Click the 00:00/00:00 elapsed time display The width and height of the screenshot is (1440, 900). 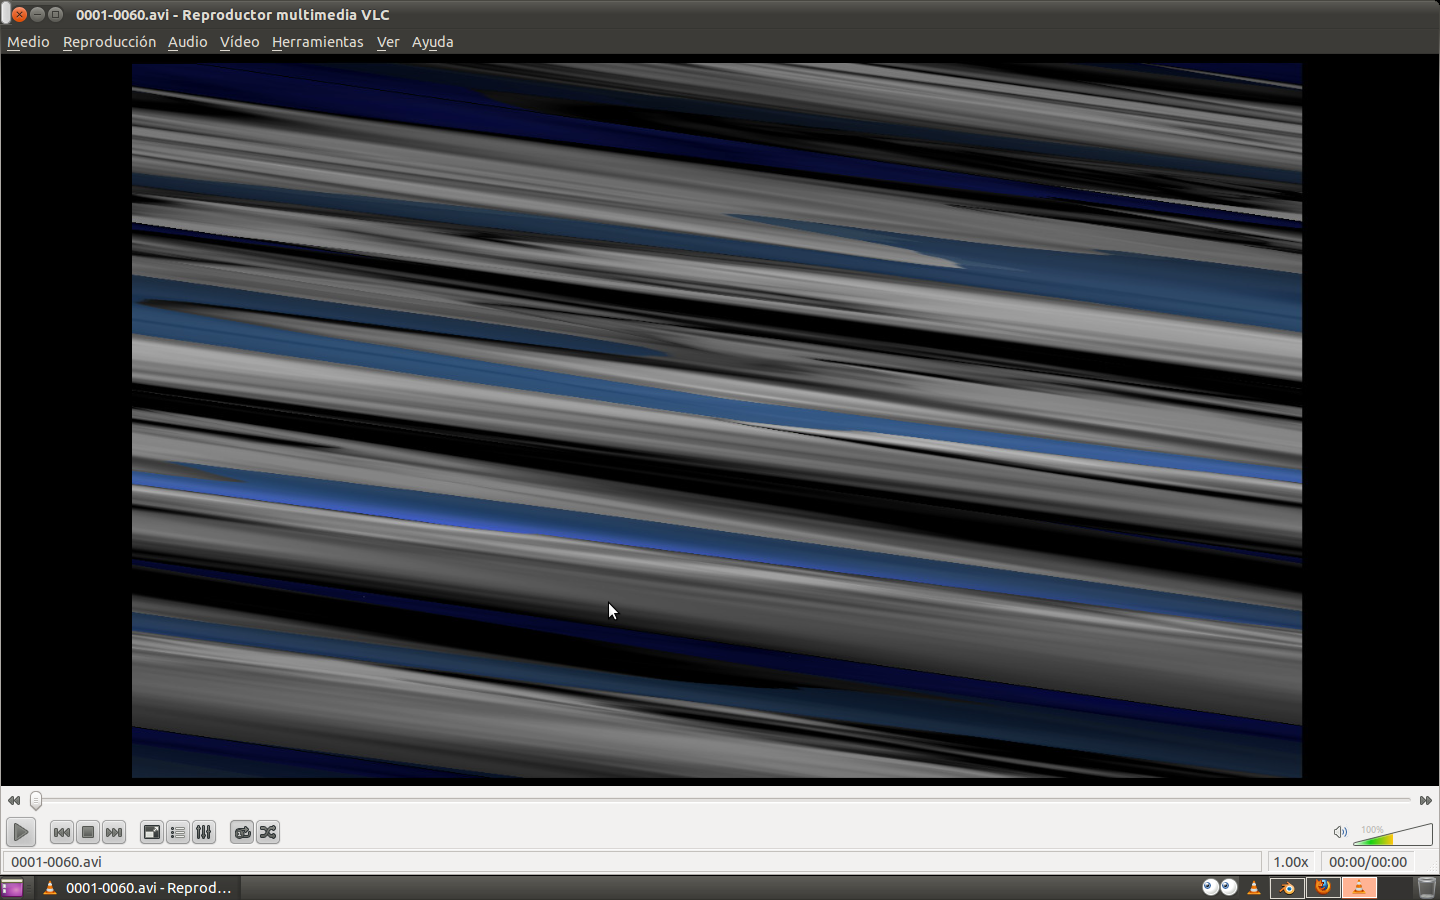(1368, 862)
